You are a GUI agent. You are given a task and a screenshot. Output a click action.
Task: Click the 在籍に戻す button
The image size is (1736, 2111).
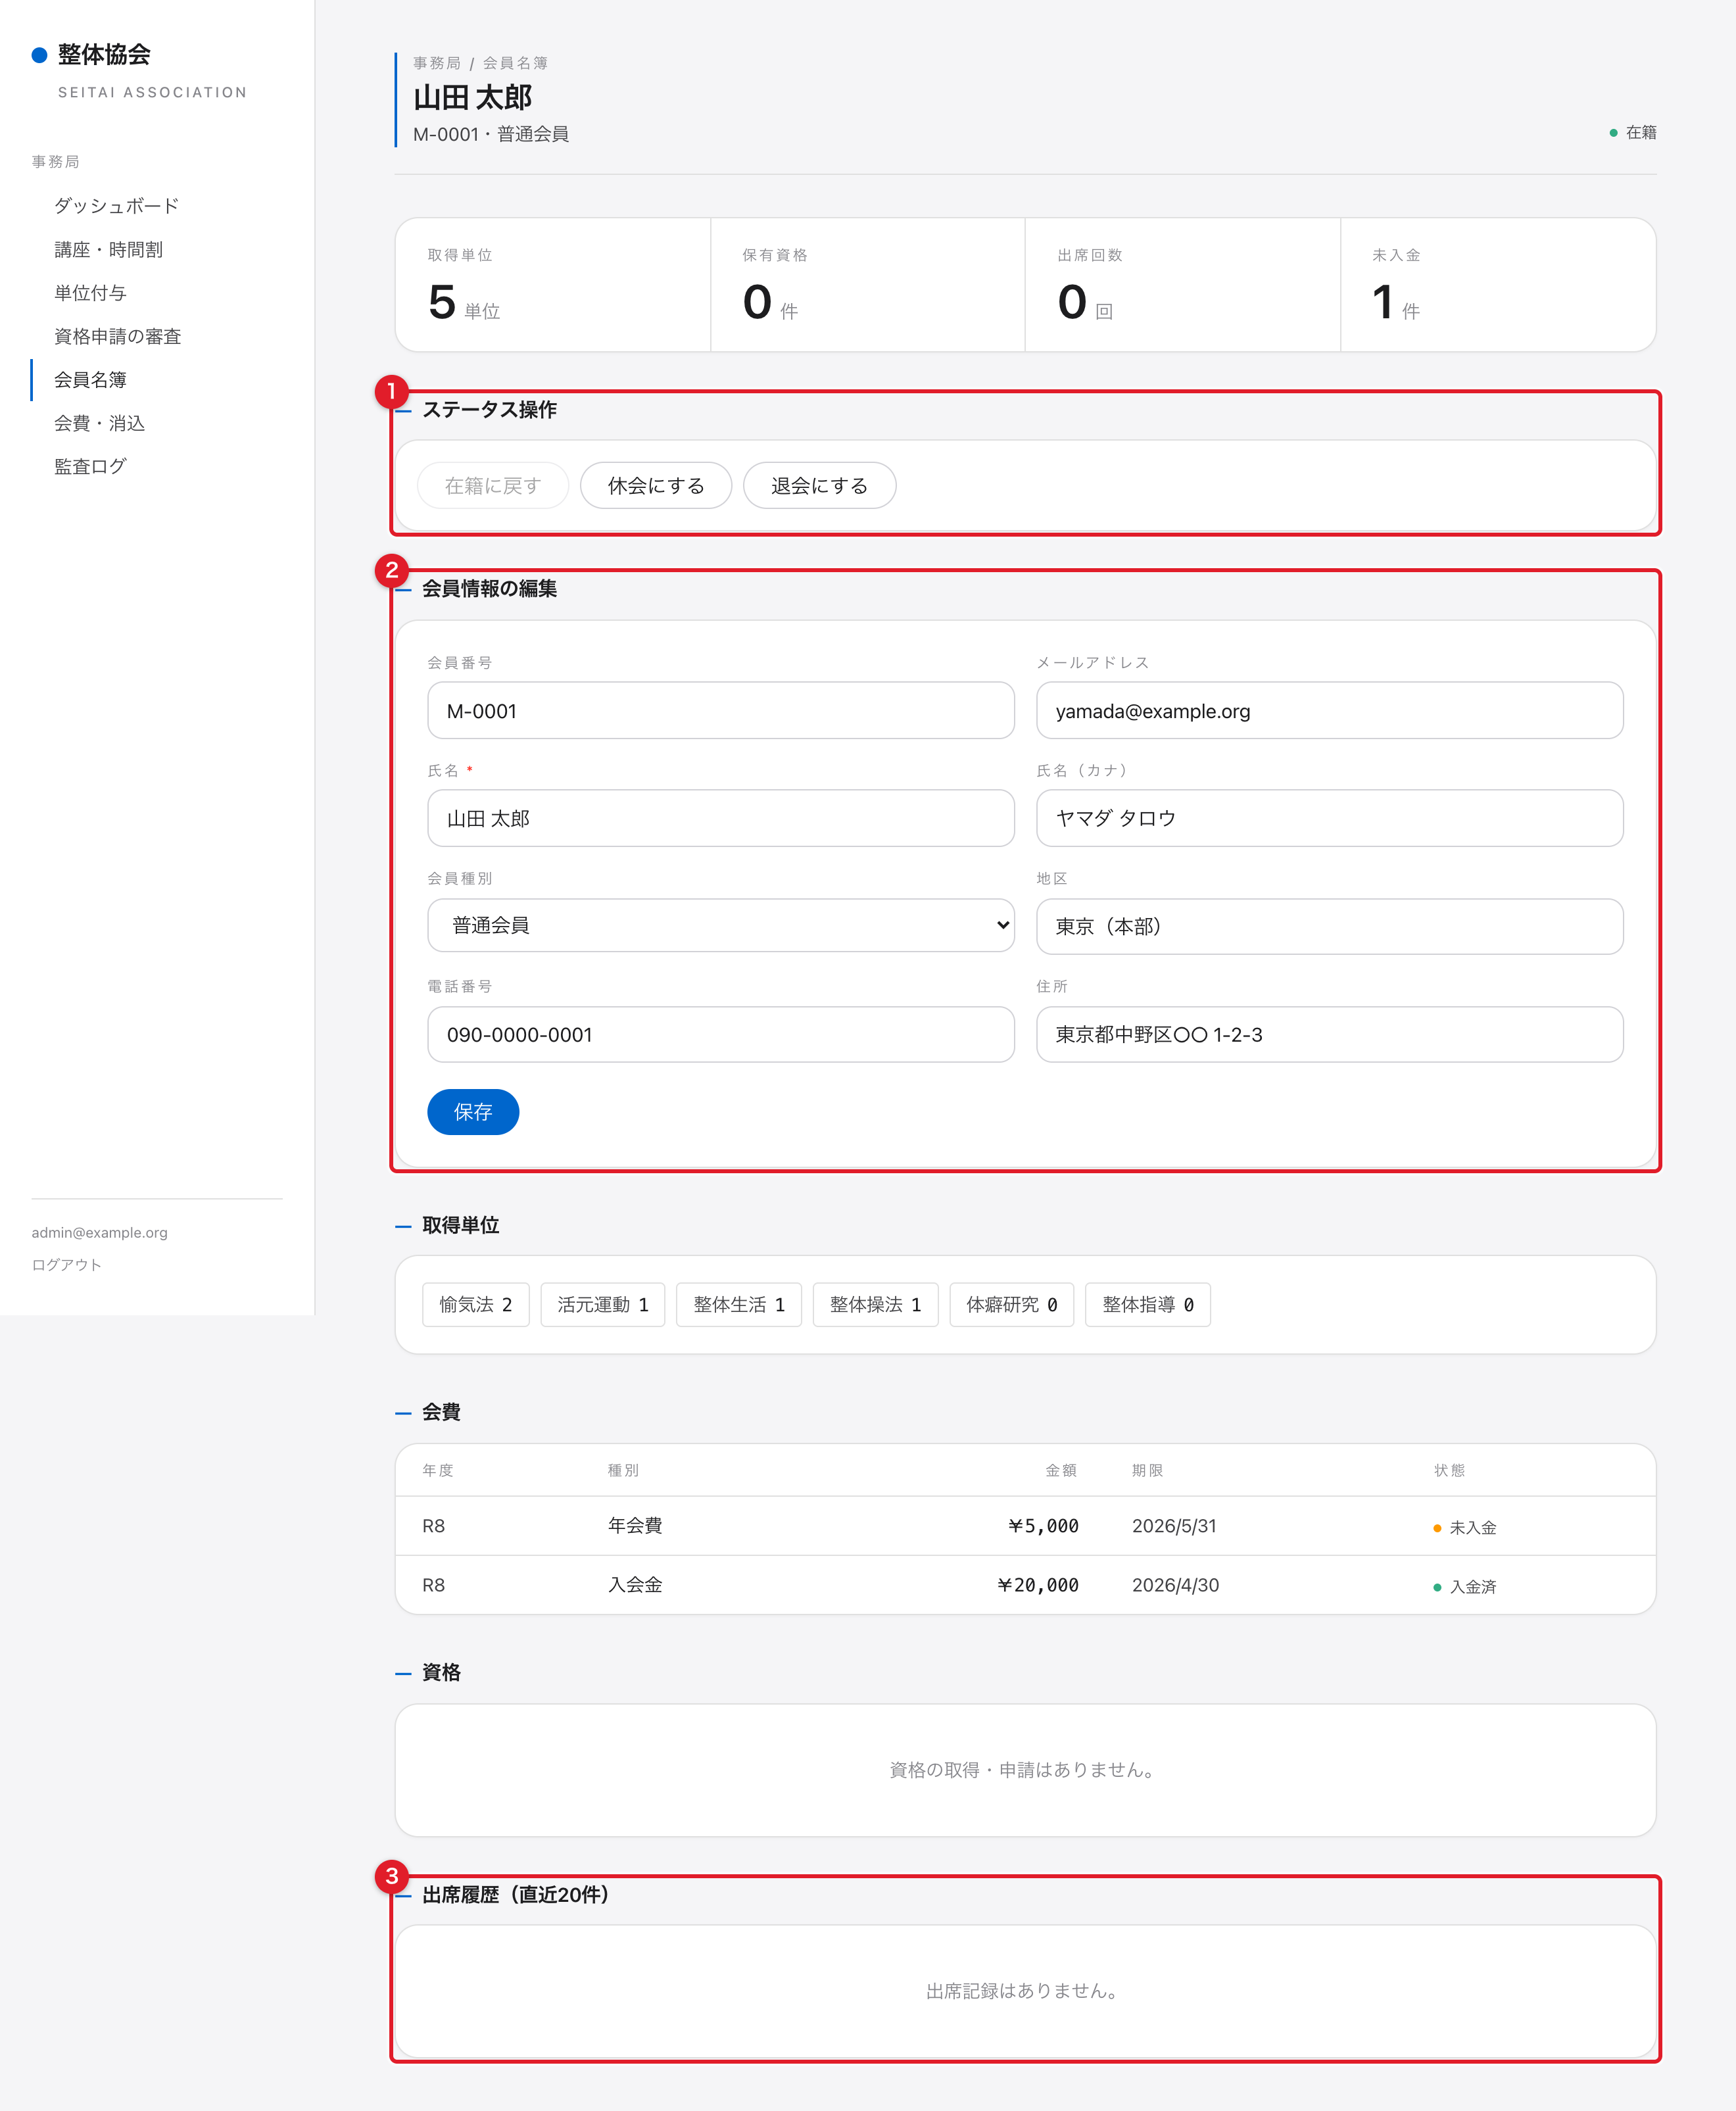tap(493, 485)
